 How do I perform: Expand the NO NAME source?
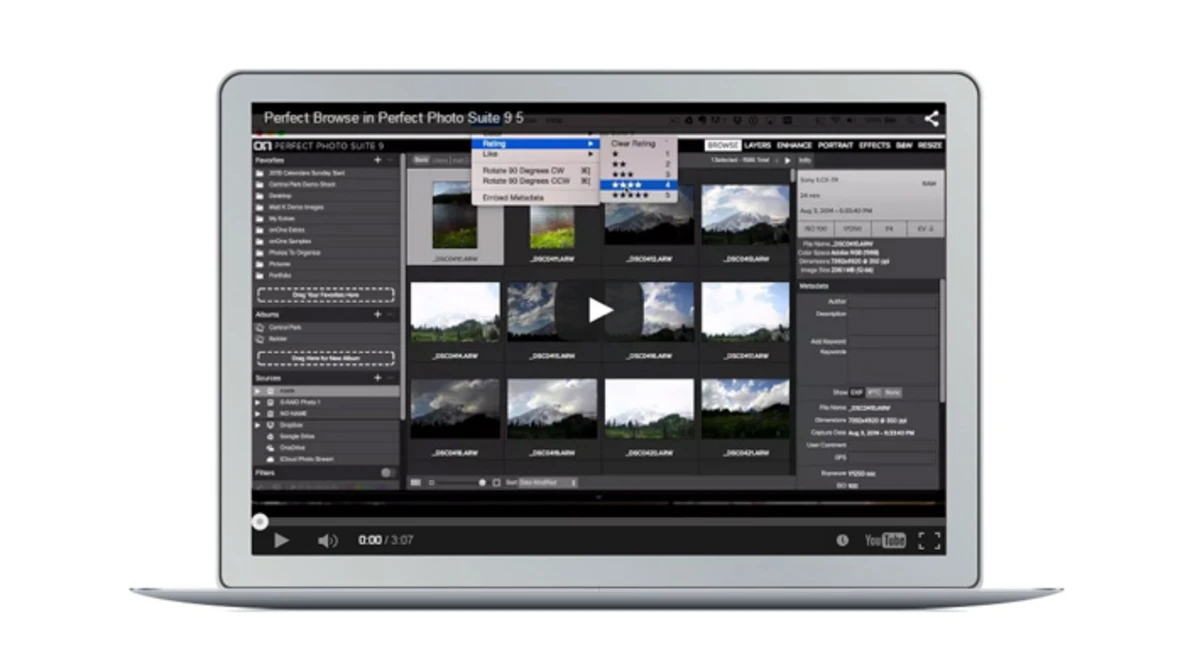pyautogui.click(x=258, y=414)
